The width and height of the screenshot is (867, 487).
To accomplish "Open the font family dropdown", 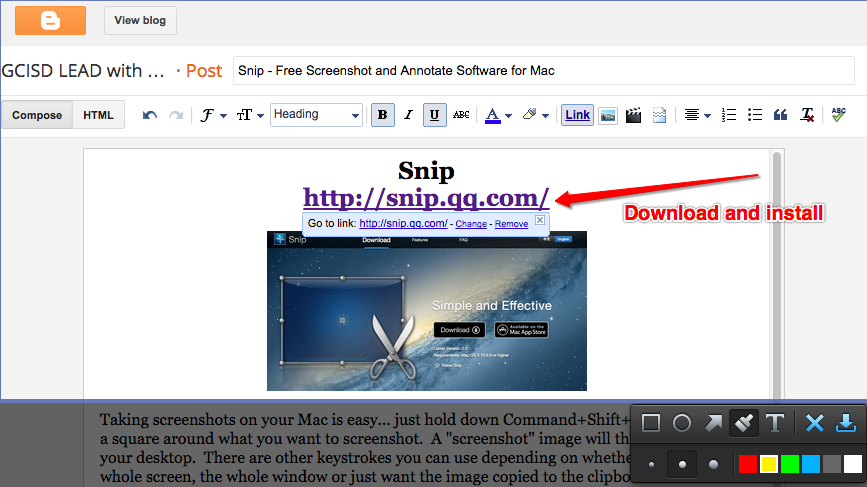I will point(213,115).
